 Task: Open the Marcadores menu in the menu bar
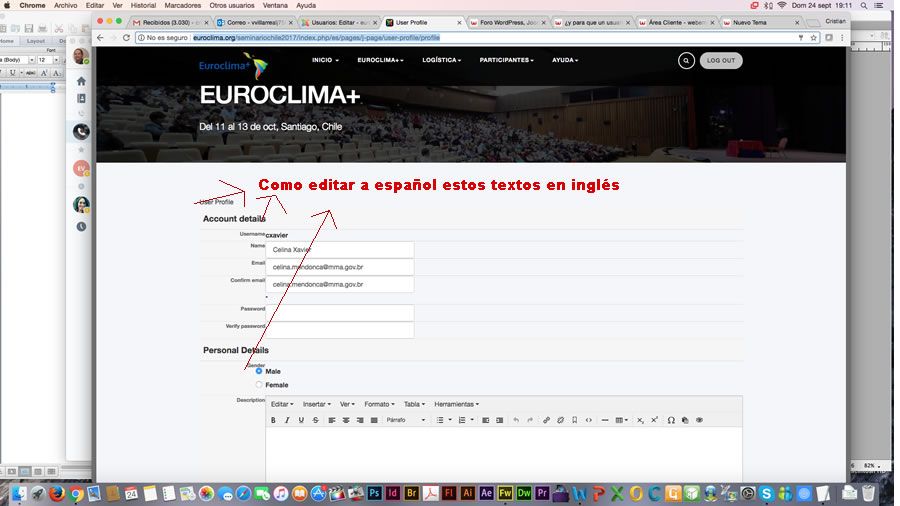(x=183, y=5)
